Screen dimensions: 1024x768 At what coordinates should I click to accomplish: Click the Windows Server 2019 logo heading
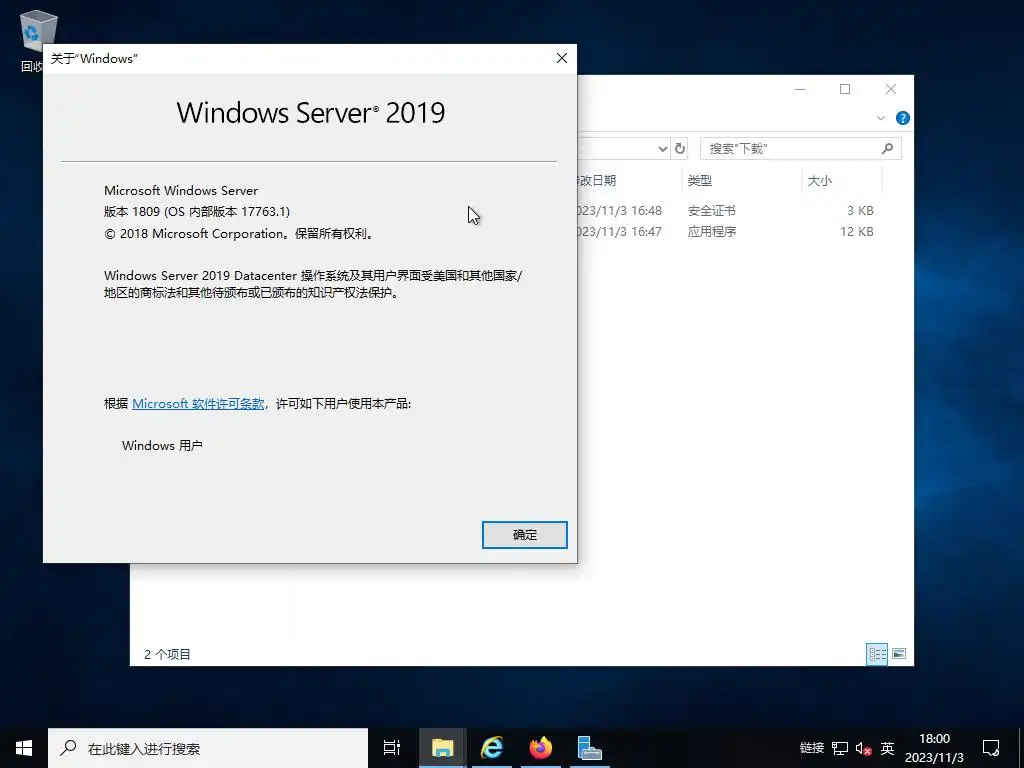tap(311, 113)
